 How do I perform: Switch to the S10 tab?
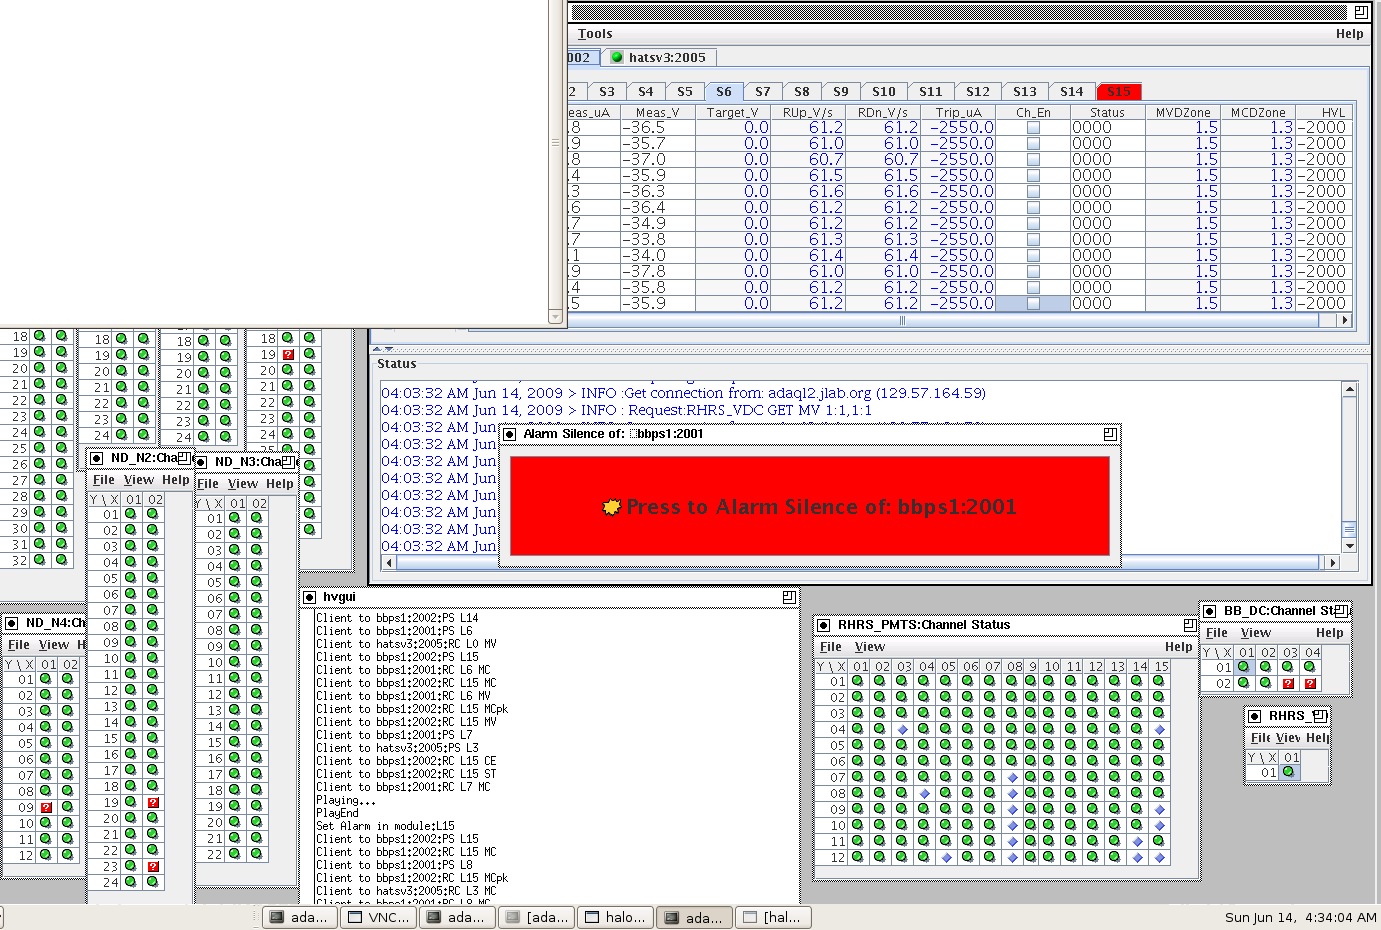tap(884, 91)
